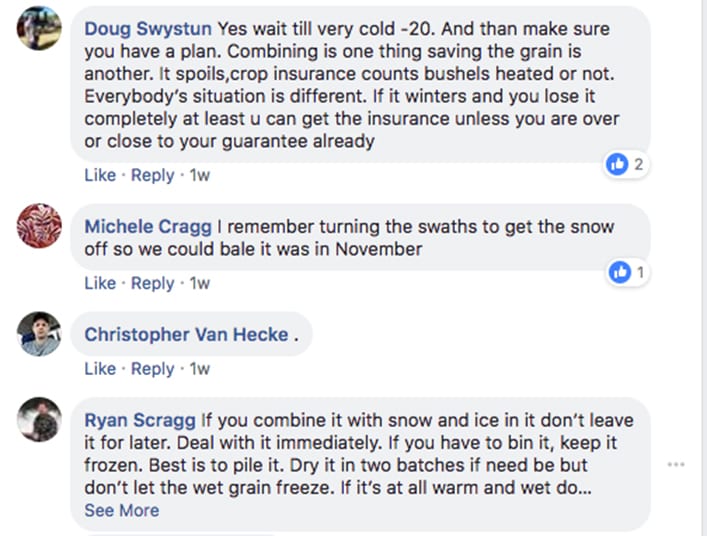The width and height of the screenshot is (707, 536).
Task: Open Ryan Scragg's profile name link
Action: click(140, 421)
